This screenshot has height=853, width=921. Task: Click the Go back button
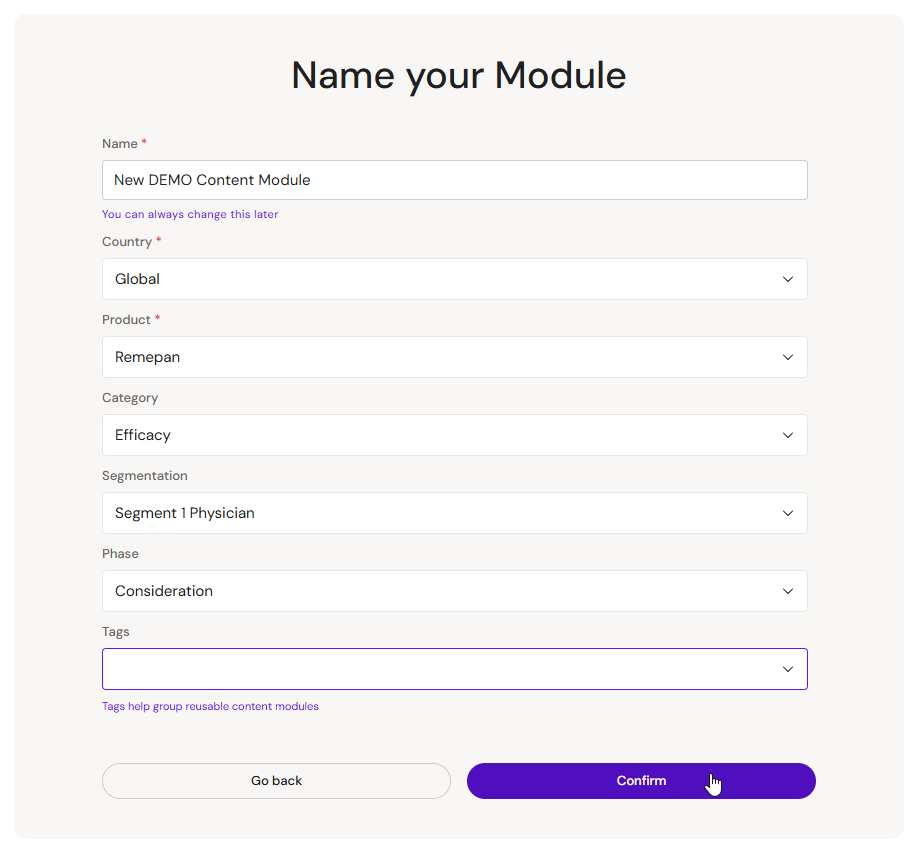[x=276, y=781]
